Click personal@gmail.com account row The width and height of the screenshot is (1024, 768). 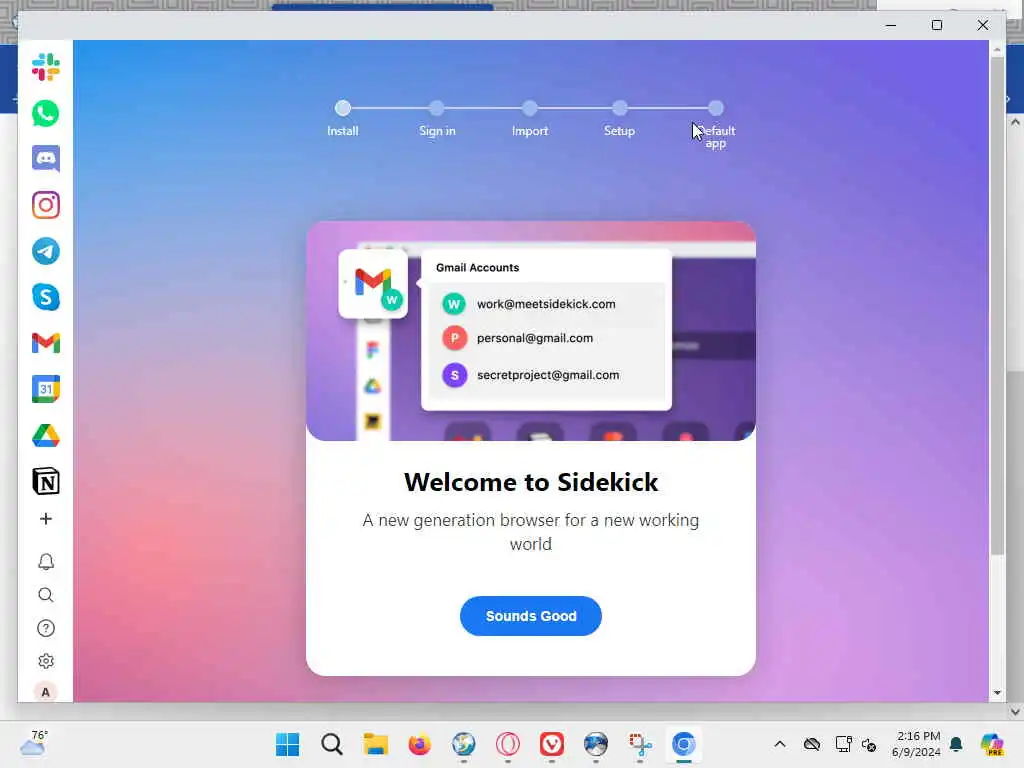click(547, 338)
